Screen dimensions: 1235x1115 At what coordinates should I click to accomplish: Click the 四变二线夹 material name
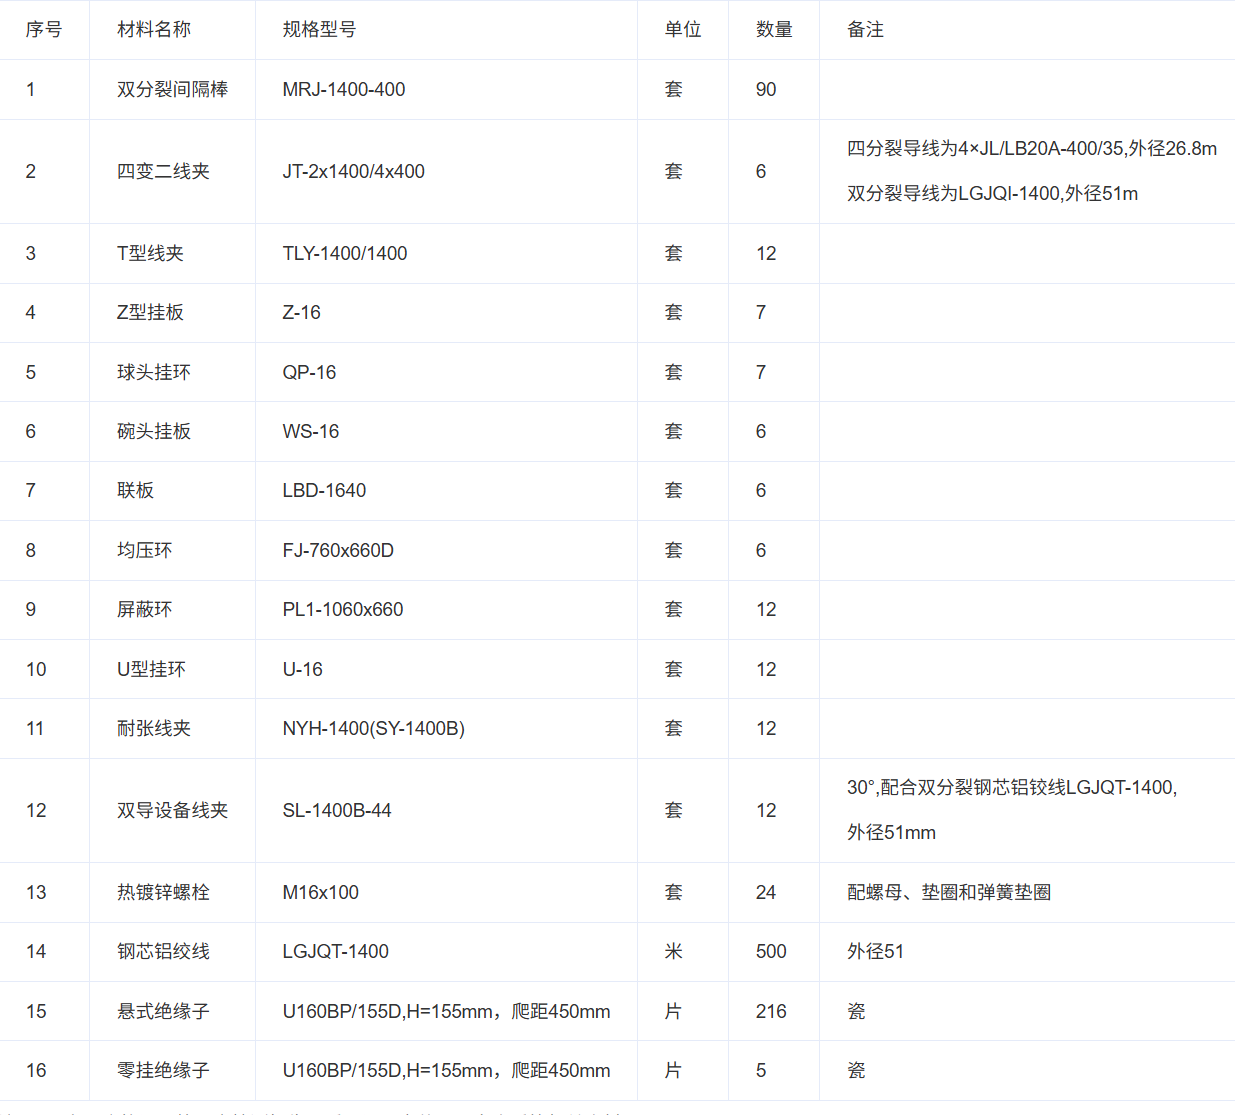coord(163,172)
